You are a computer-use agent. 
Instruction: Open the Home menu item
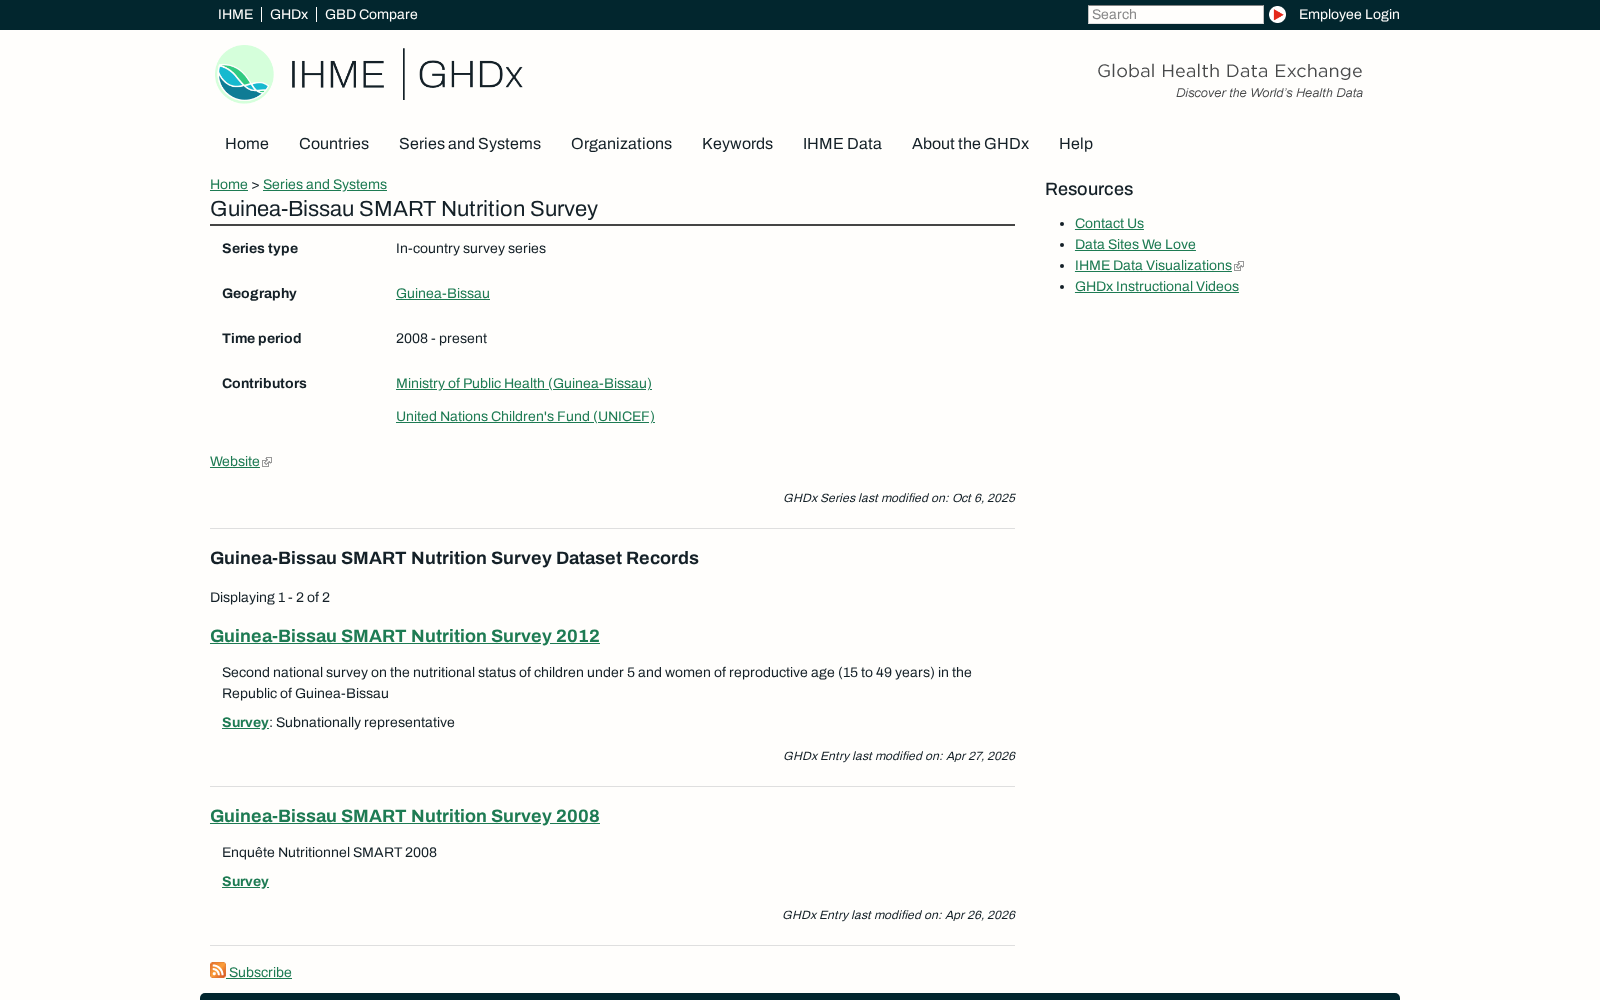tap(247, 144)
